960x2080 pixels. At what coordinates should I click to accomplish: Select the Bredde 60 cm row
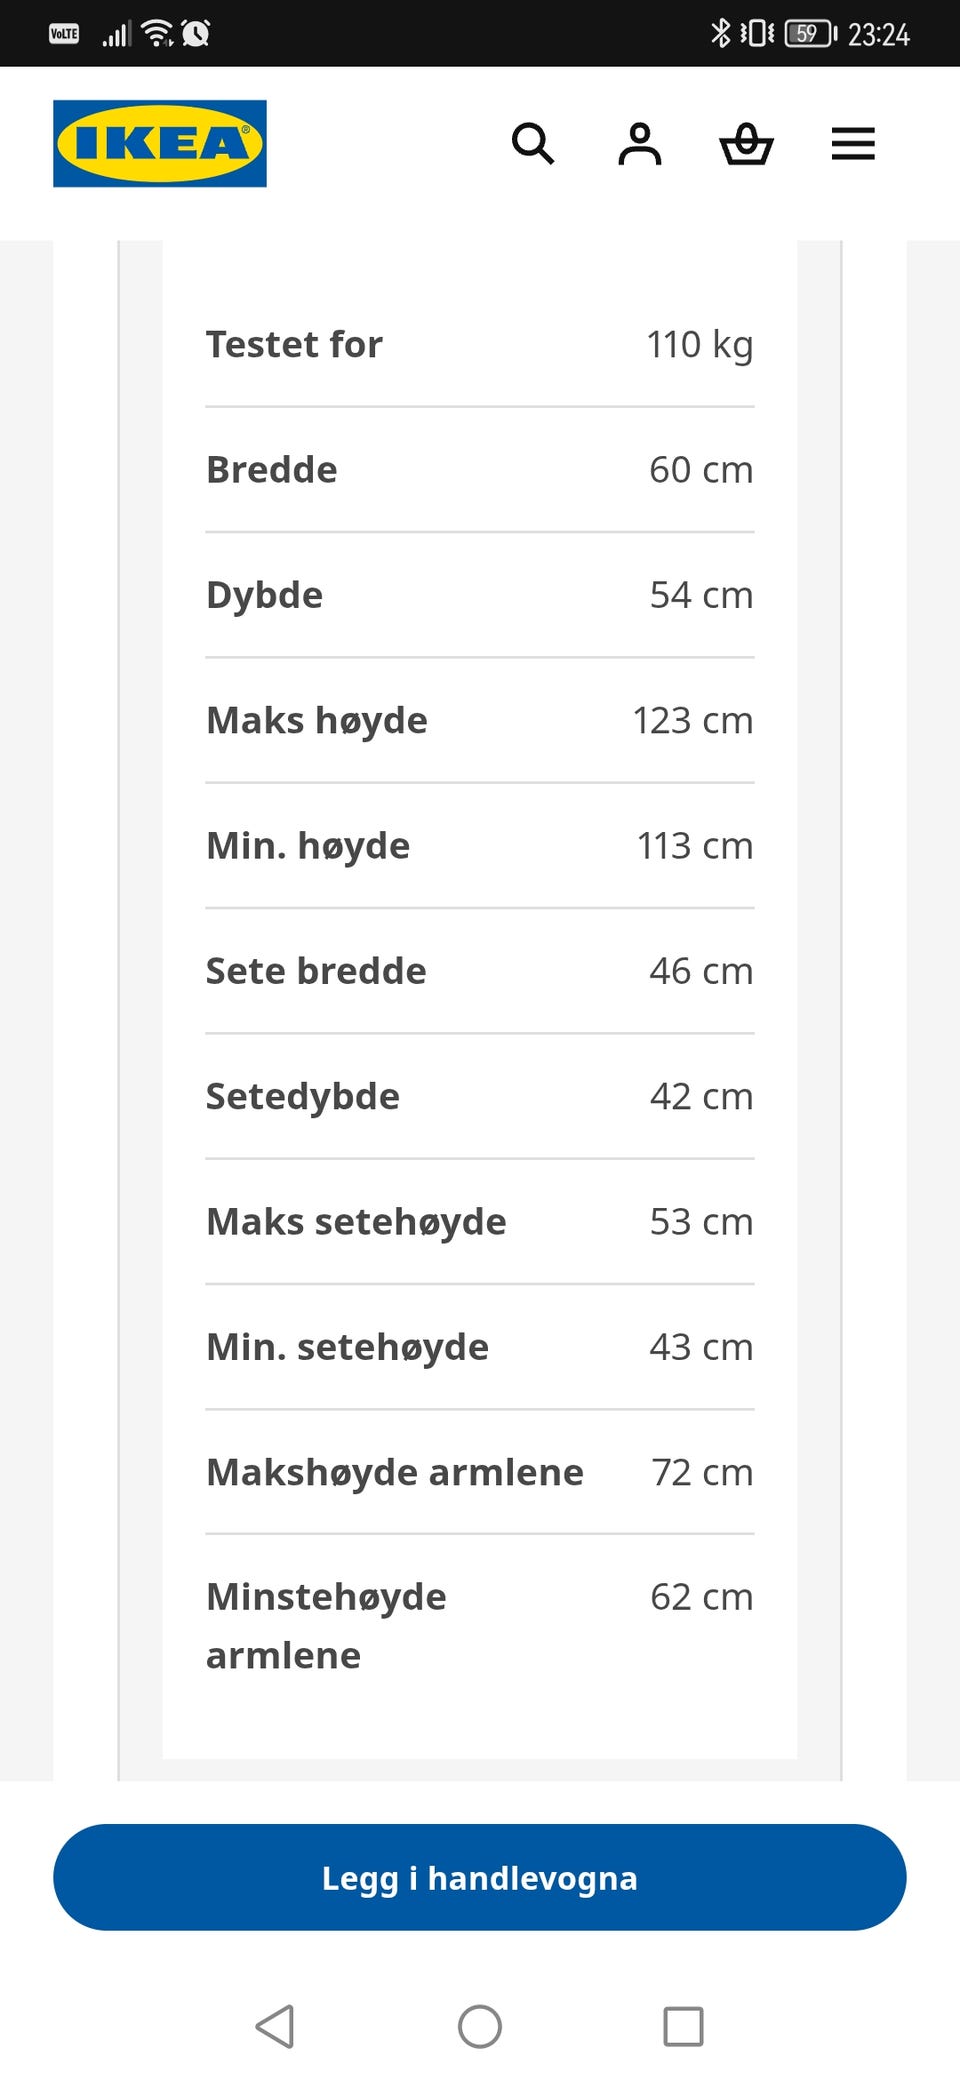point(480,470)
